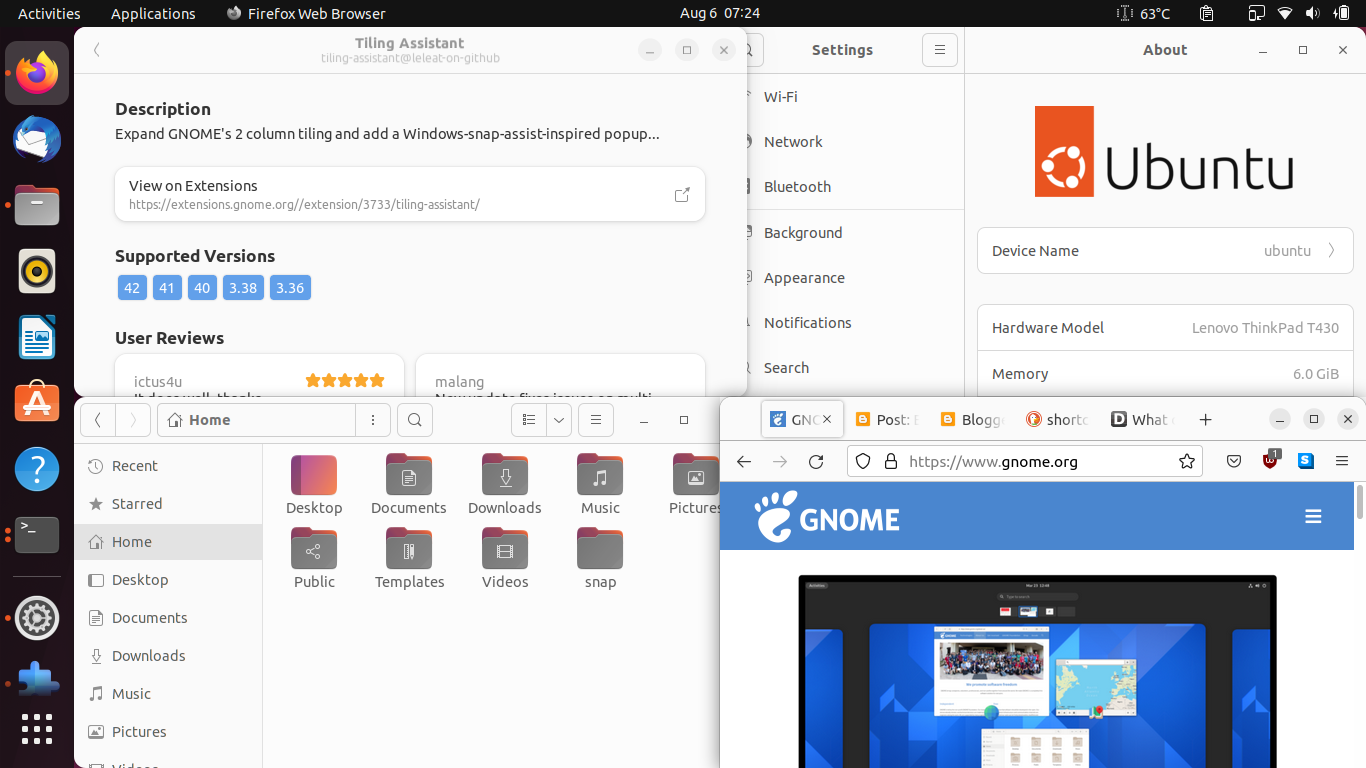This screenshot has width=1366, height=768.
Task: Open Rhythmbox music player in dock
Action: [x=37, y=271]
